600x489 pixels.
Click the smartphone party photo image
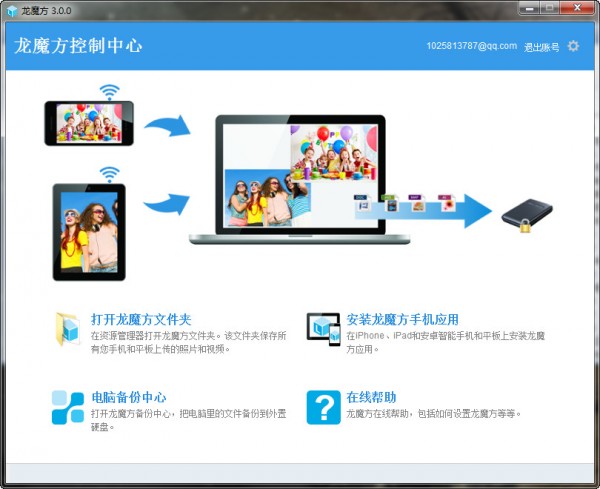[89, 123]
